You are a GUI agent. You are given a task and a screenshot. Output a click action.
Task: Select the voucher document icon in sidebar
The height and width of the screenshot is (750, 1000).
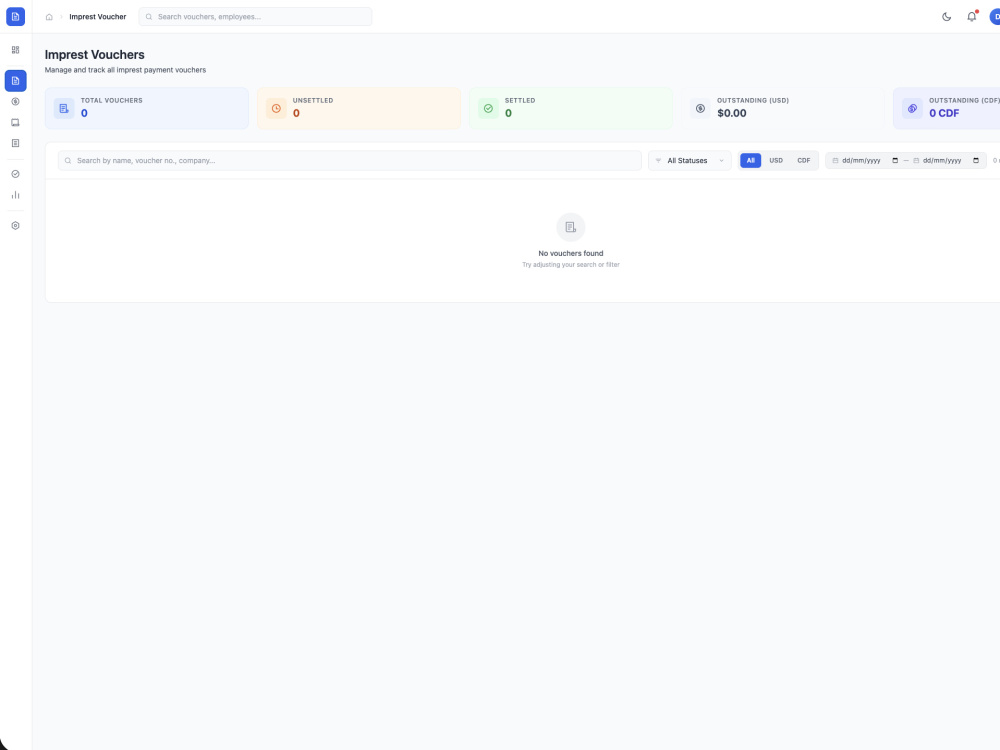pyautogui.click(x=15, y=81)
